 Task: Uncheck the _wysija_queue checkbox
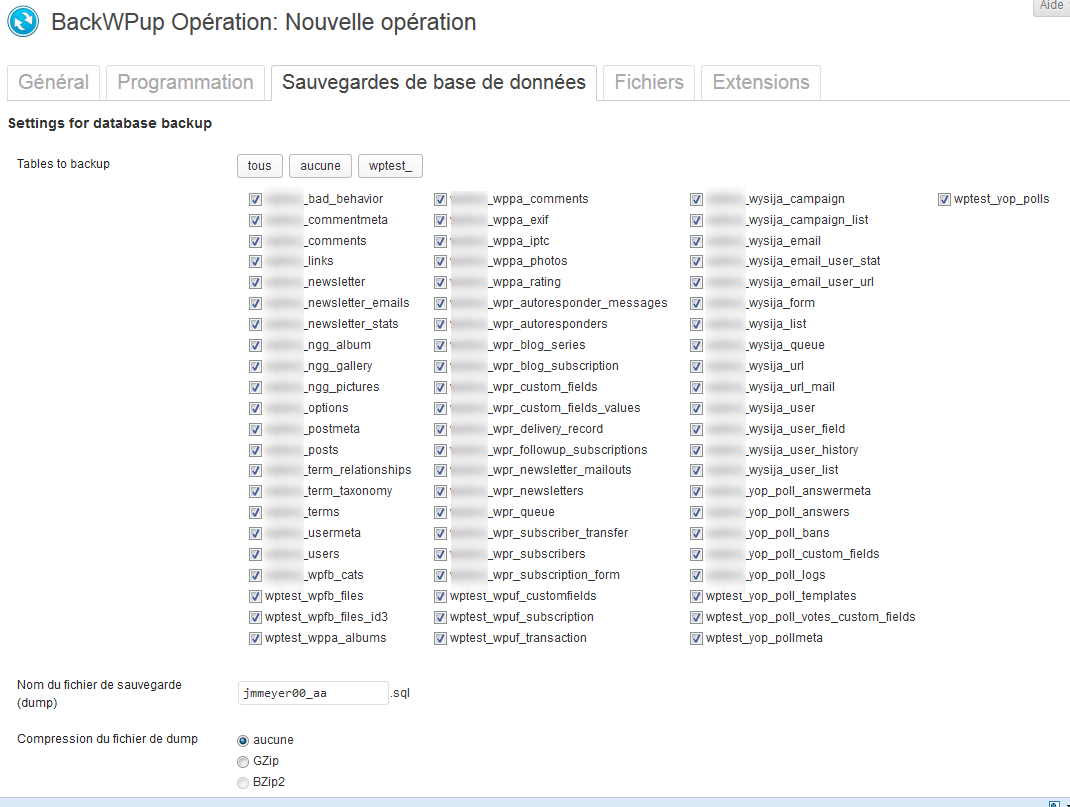point(696,346)
